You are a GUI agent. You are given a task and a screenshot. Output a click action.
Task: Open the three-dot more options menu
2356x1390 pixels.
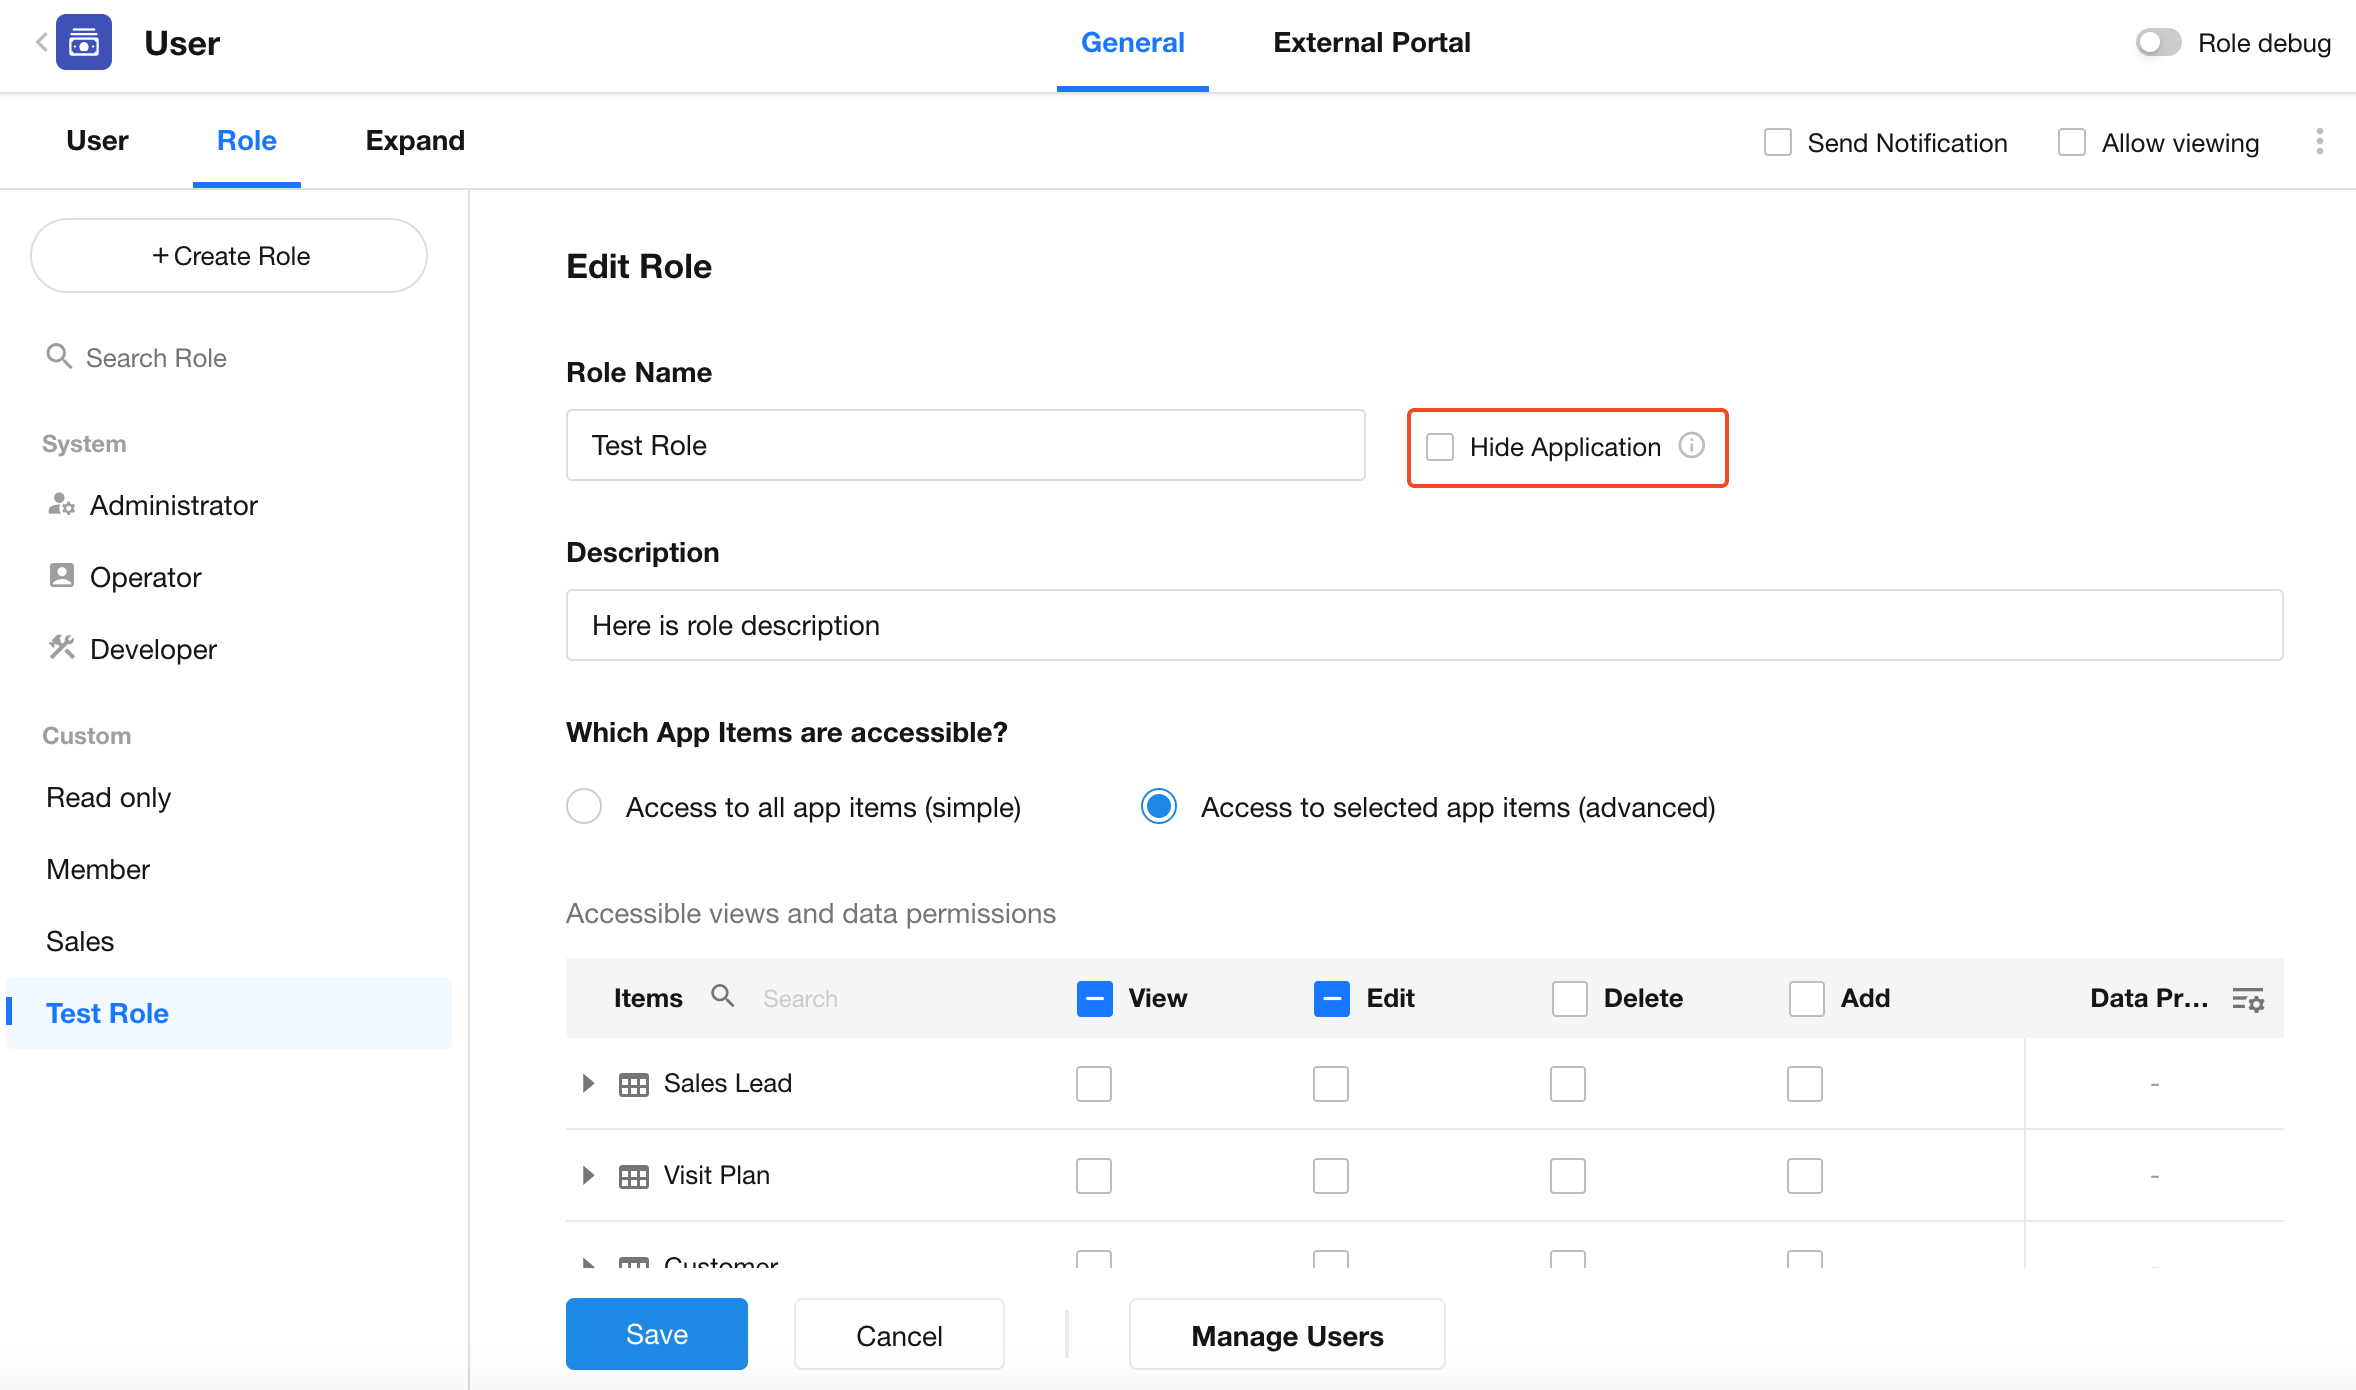[x=2319, y=142]
